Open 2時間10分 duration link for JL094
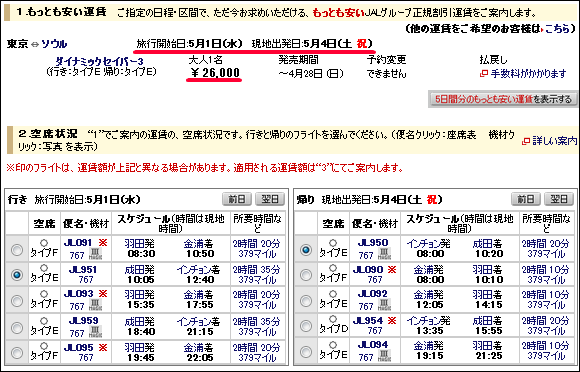580x372 pixels. pos(546,346)
